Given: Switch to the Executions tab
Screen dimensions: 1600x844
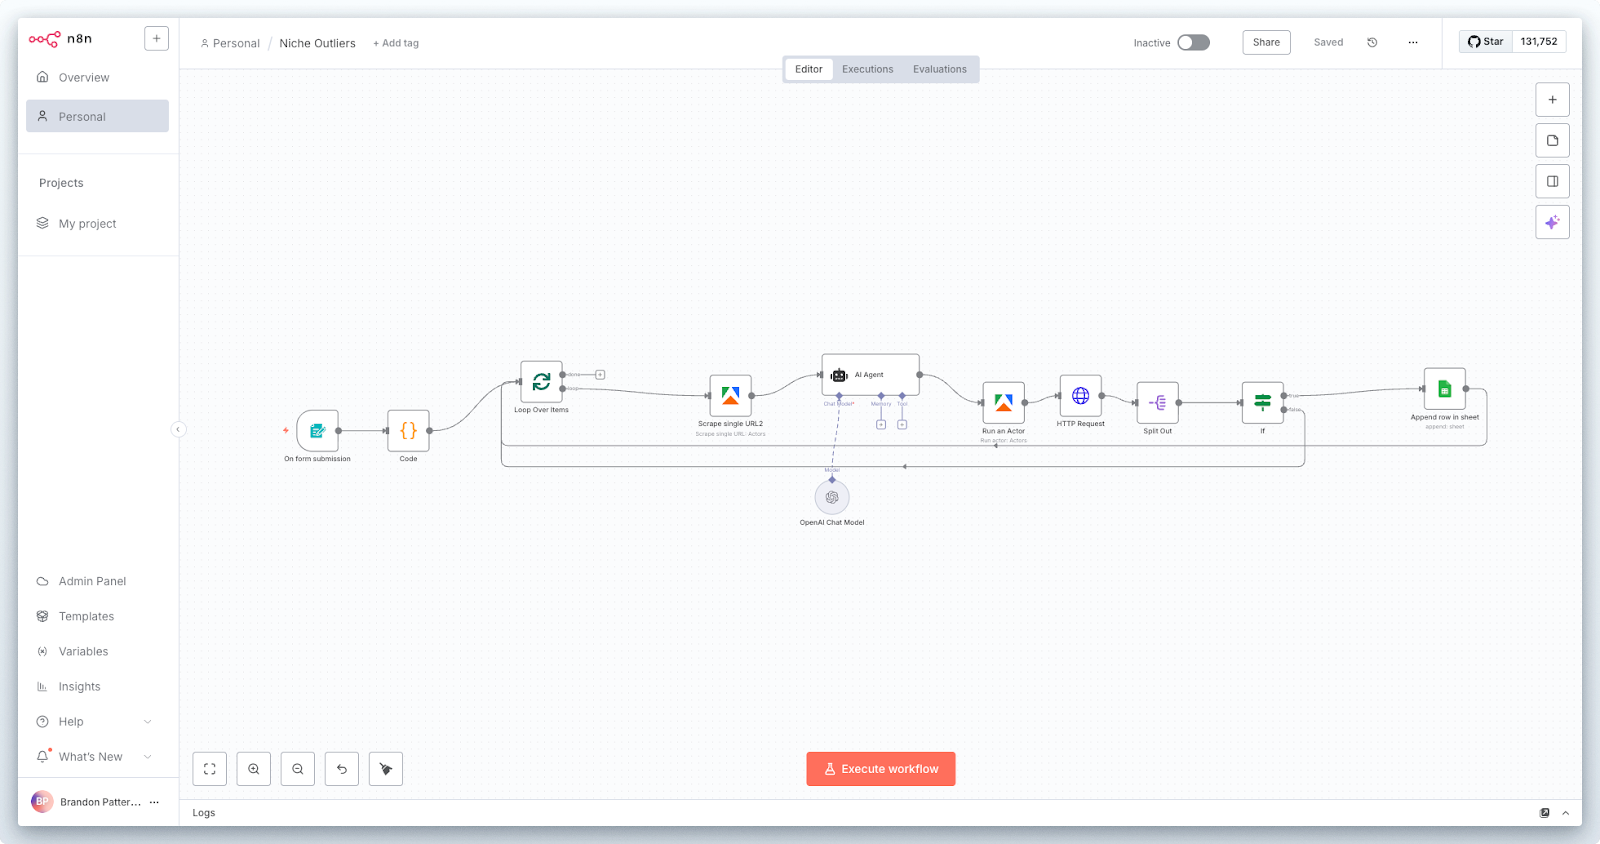Looking at the screenshot, I should tap(867, 70).
